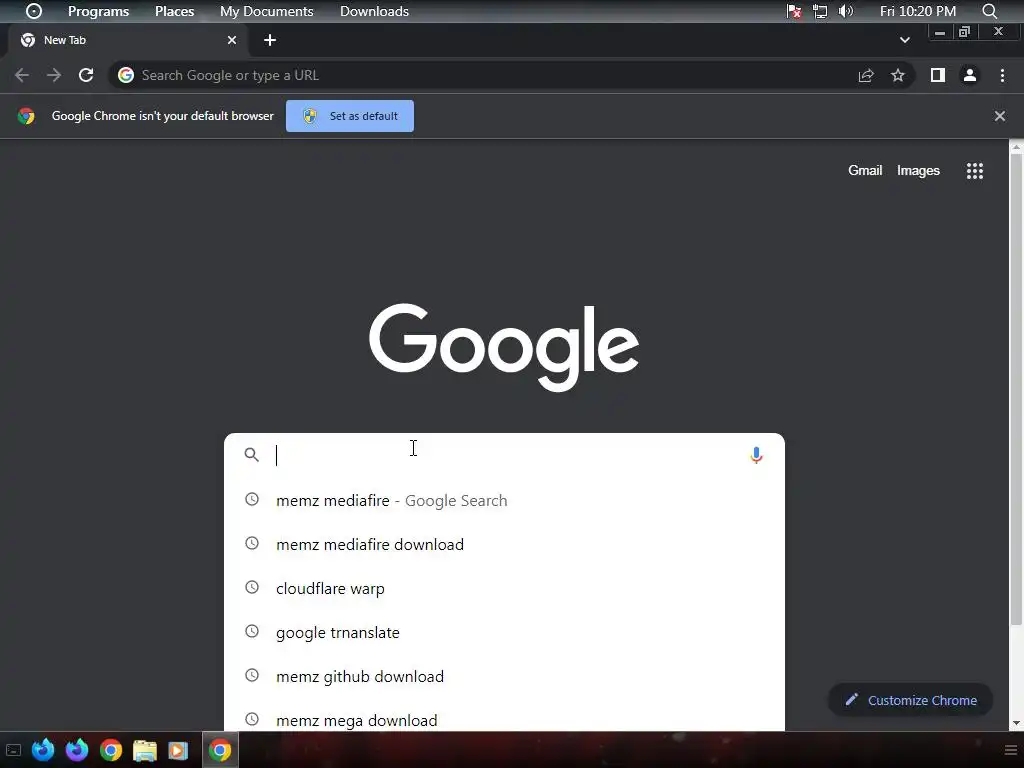Image resolution: width=1024 pixels, height=768 pixels.
Task: Click Customize Chrome button
Action: 910,700
